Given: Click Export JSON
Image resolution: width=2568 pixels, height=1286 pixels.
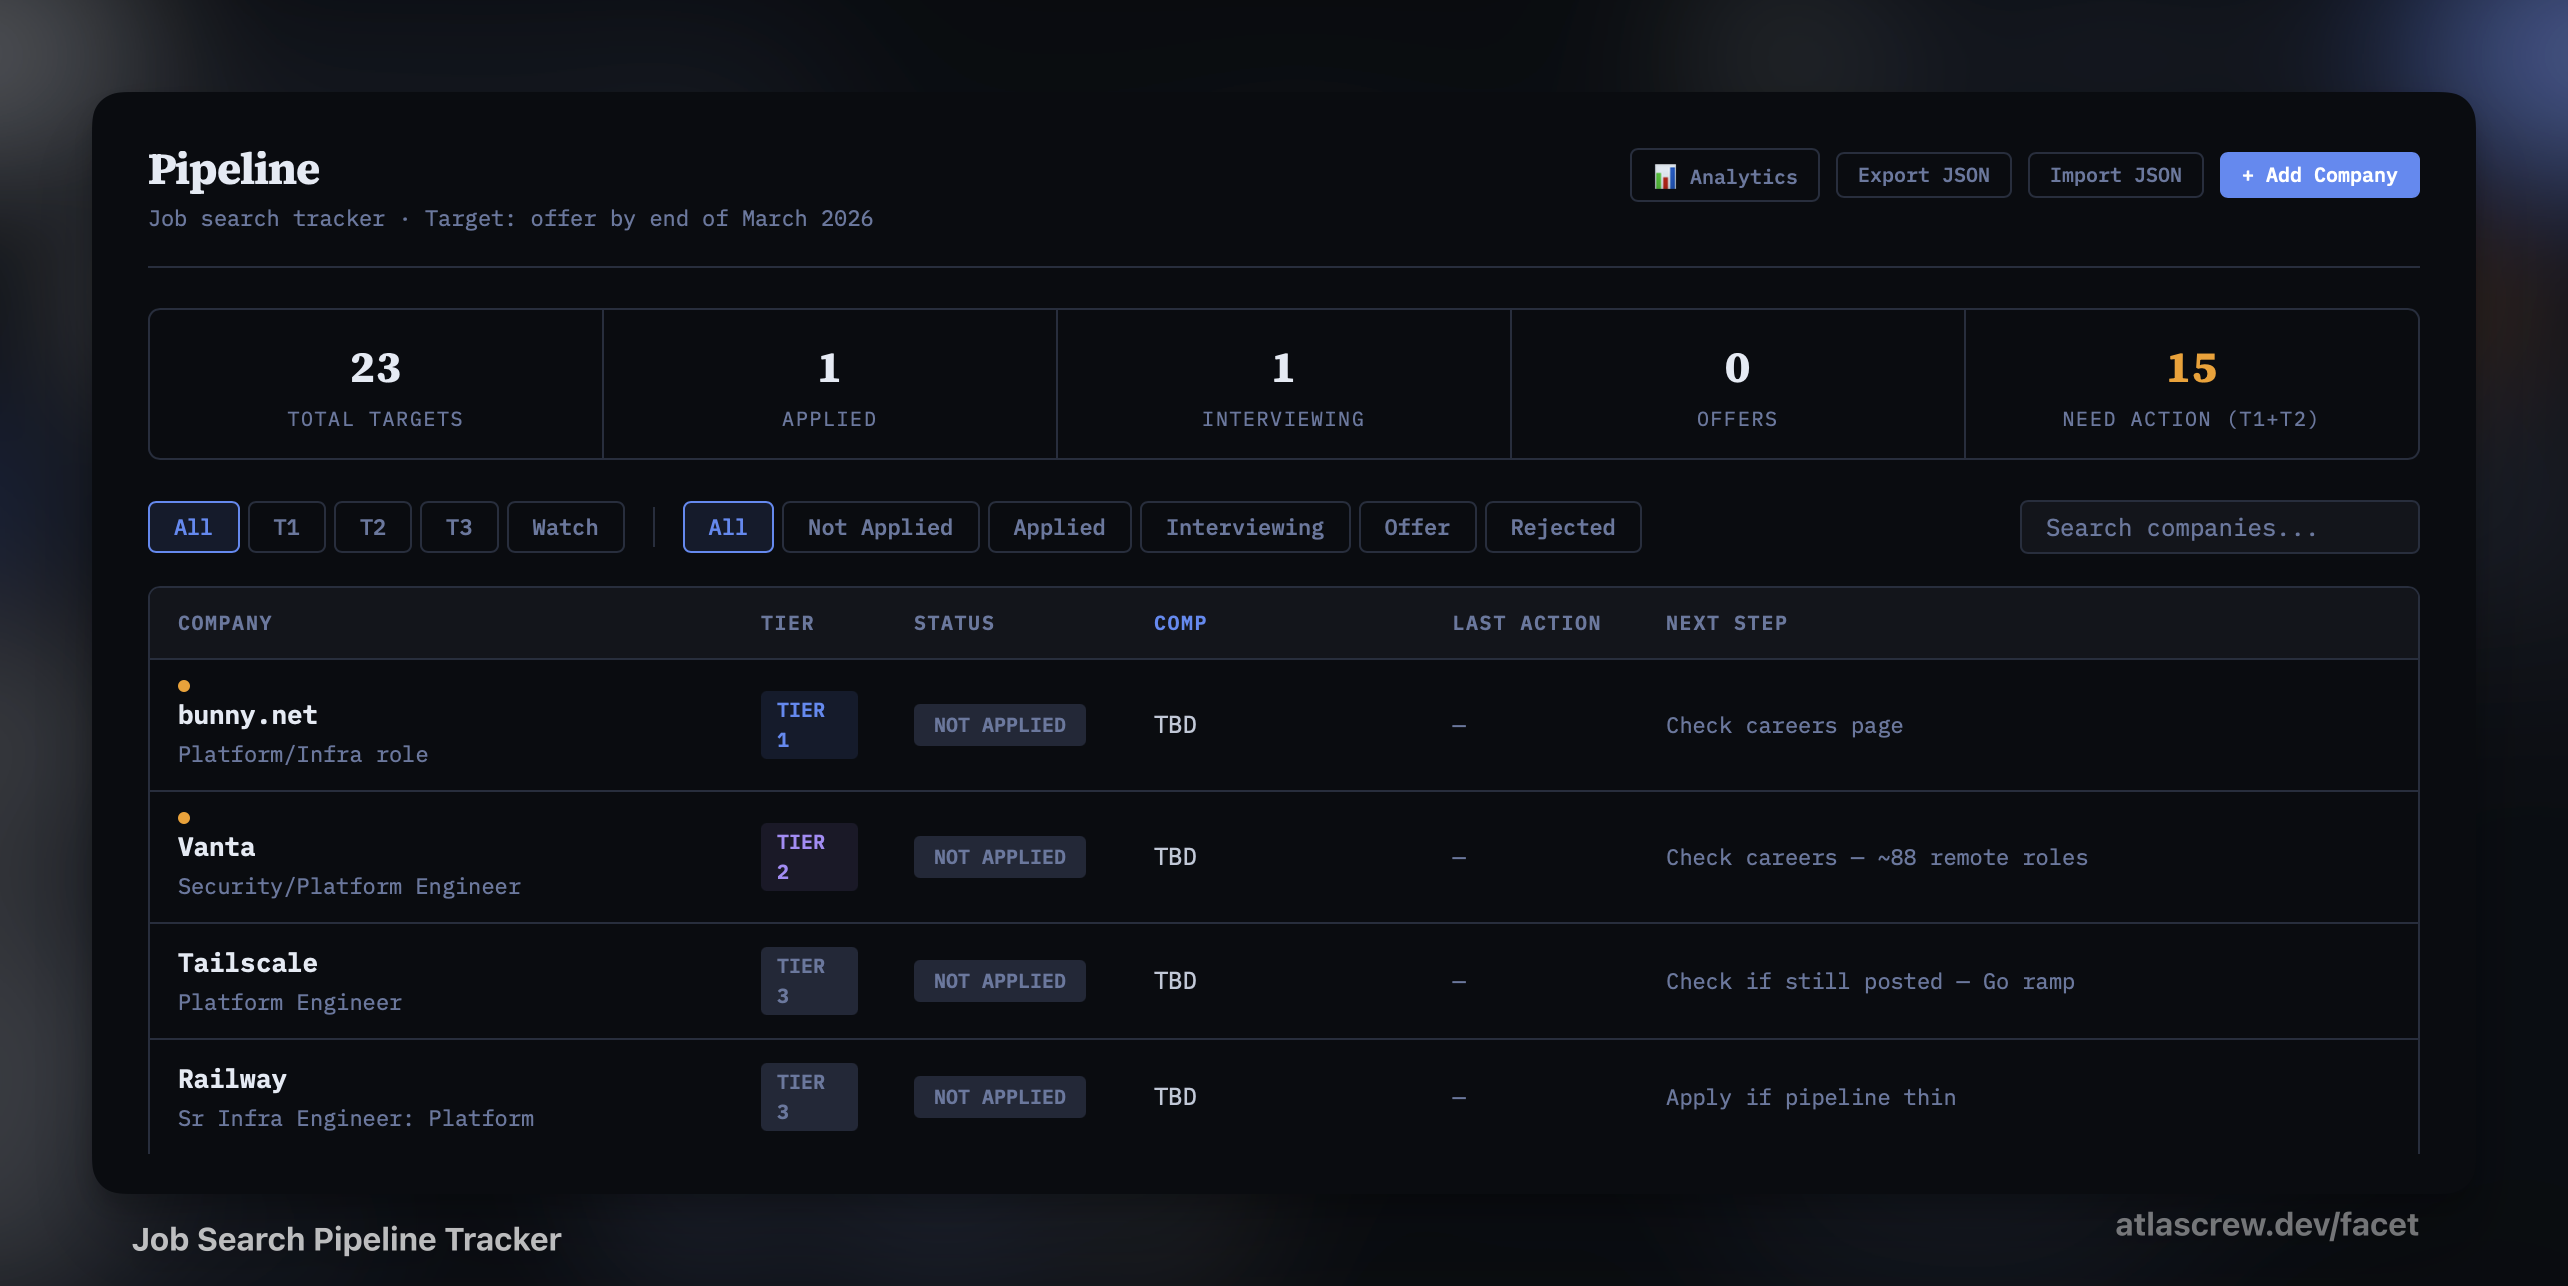Looking at the screenshot, I should coord(1923,174).
